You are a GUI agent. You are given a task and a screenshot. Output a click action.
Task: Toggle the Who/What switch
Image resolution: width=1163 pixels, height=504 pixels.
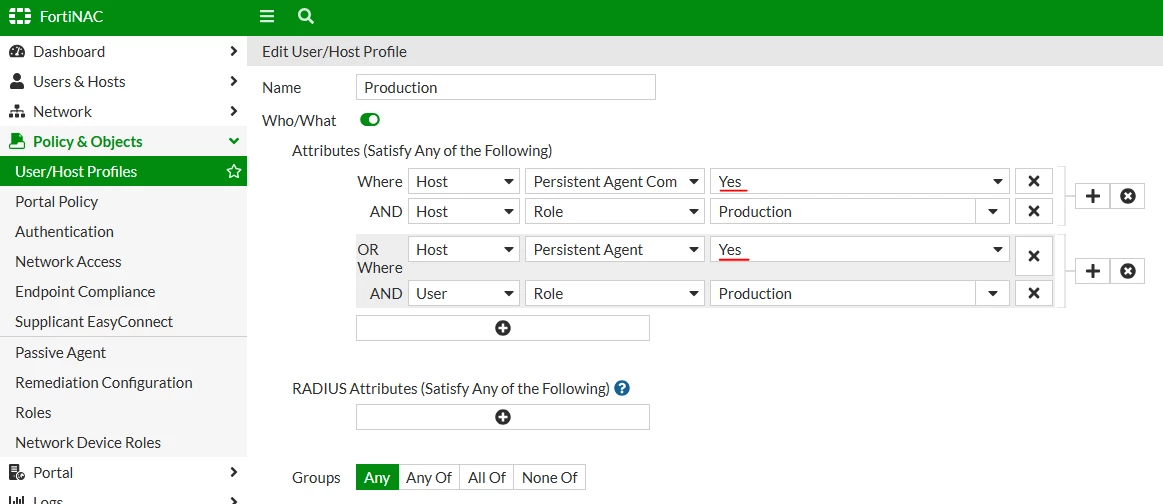(x=370, y=119)
